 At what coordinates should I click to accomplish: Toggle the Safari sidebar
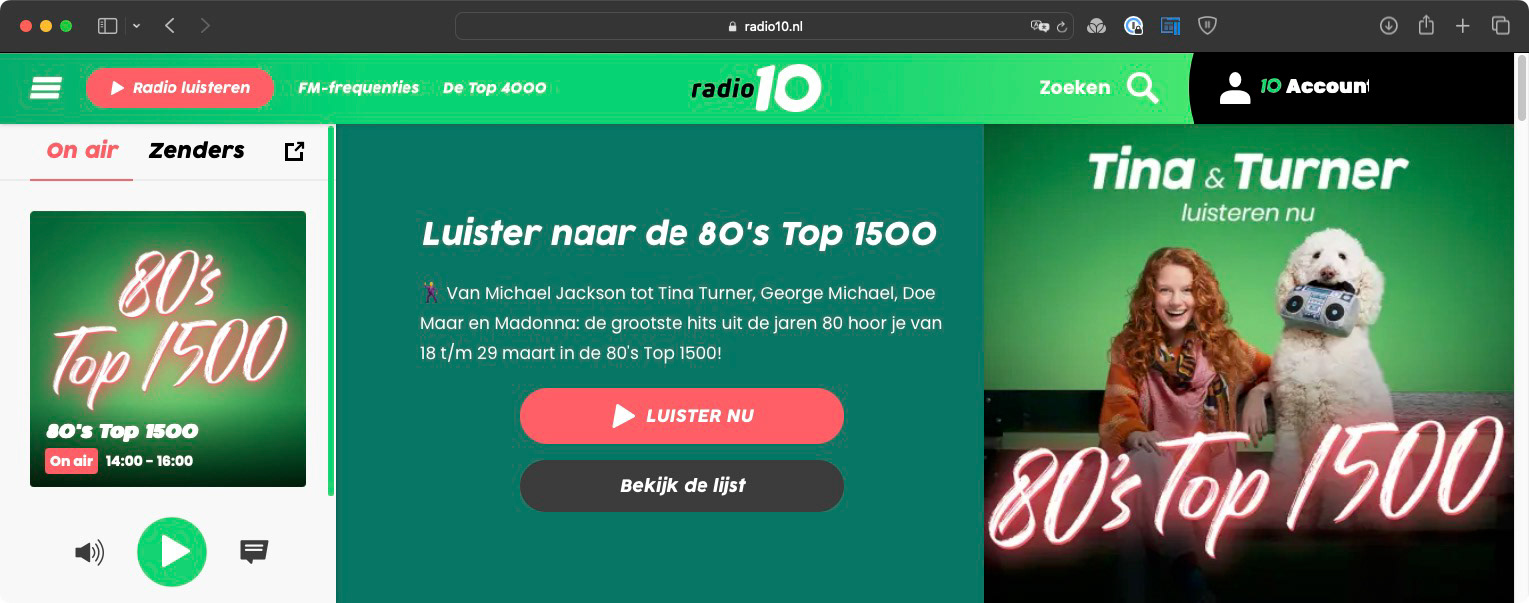click(x=107, y=26)
